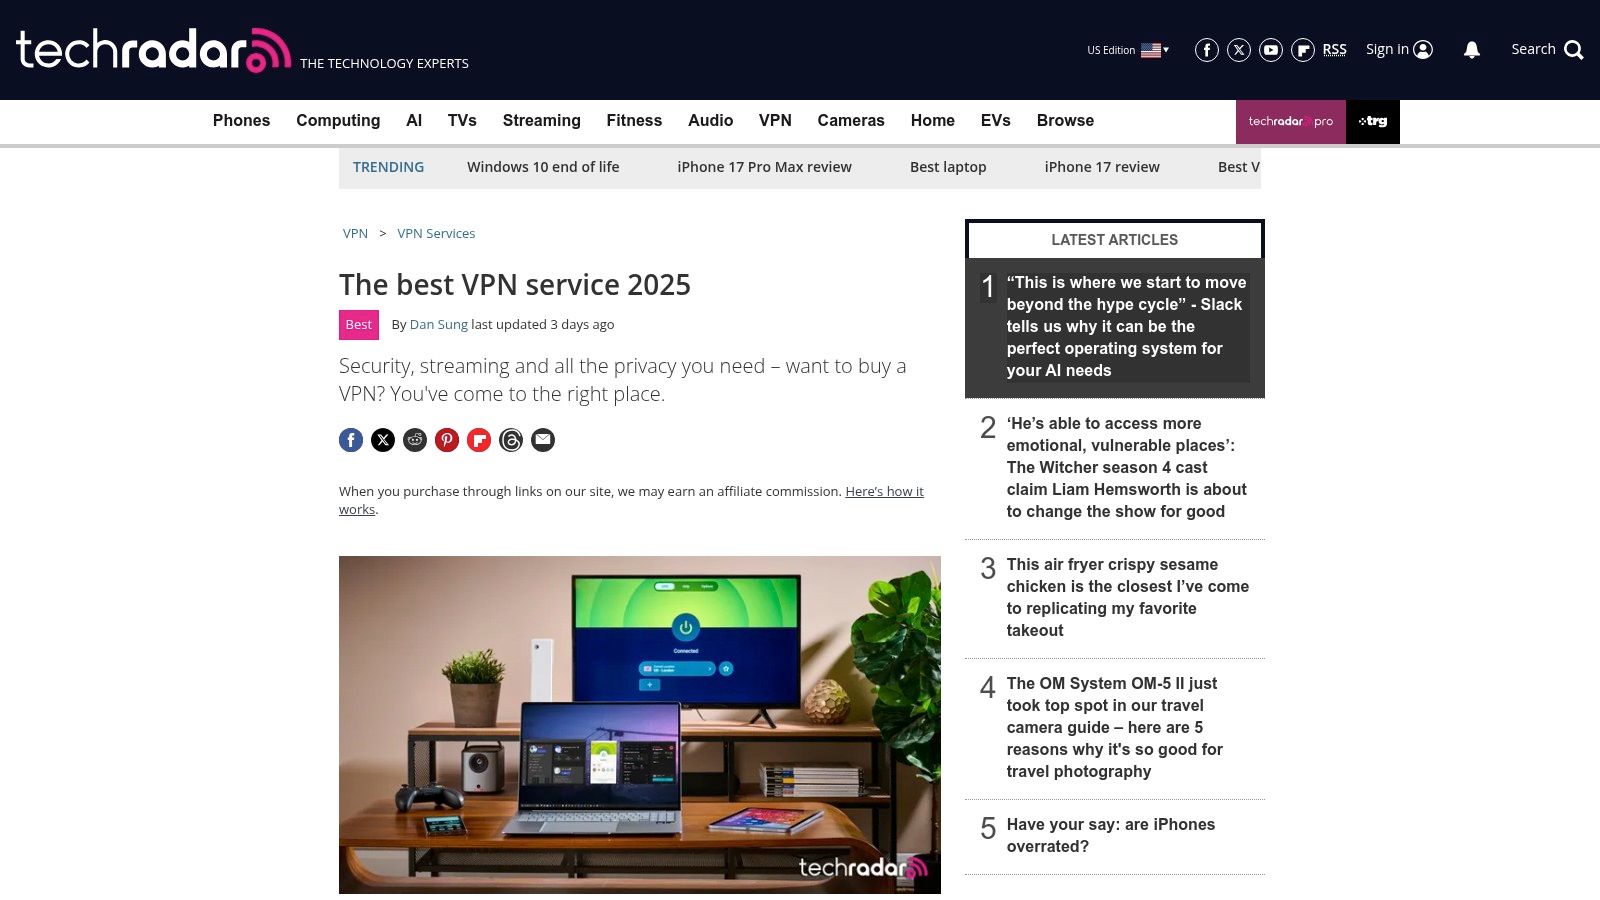Open trending iPhone 17 Pro Max review
The height and width of the screenshot is (900, 1600).
pos(764,167)
